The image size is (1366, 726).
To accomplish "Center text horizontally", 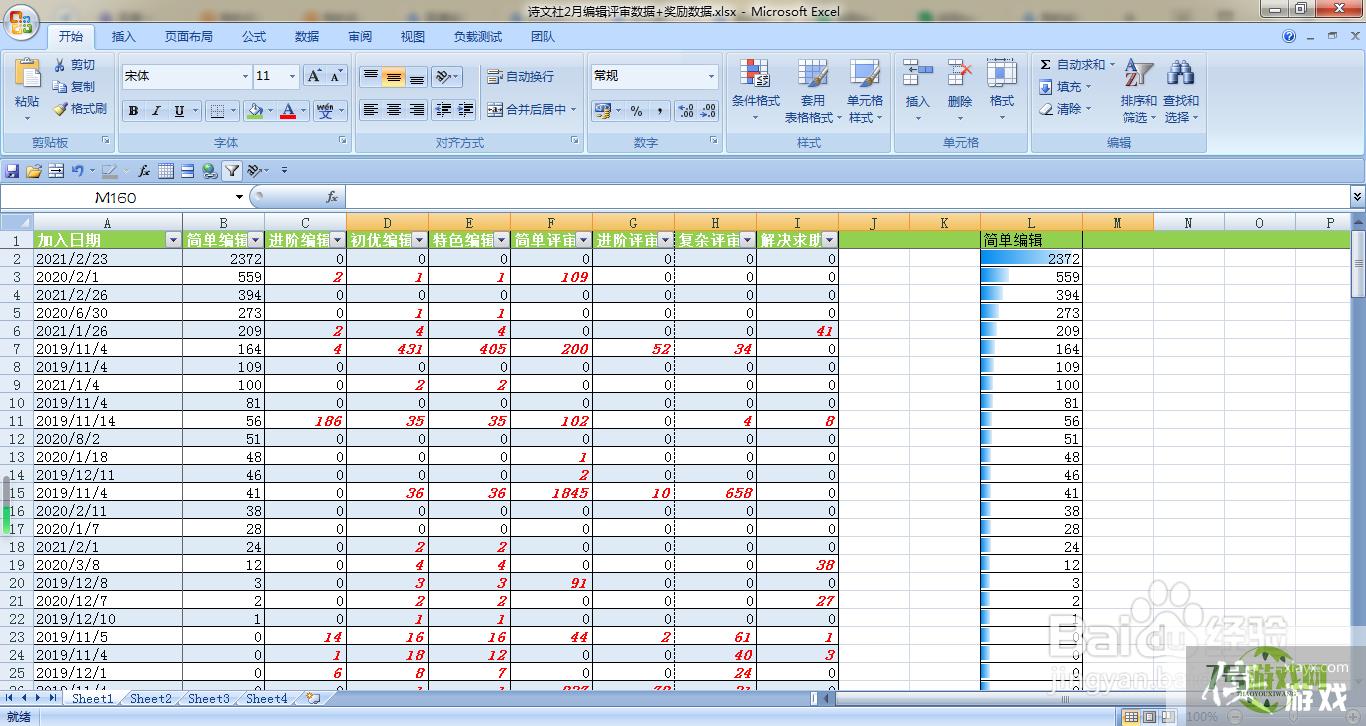I will [394, 110].
